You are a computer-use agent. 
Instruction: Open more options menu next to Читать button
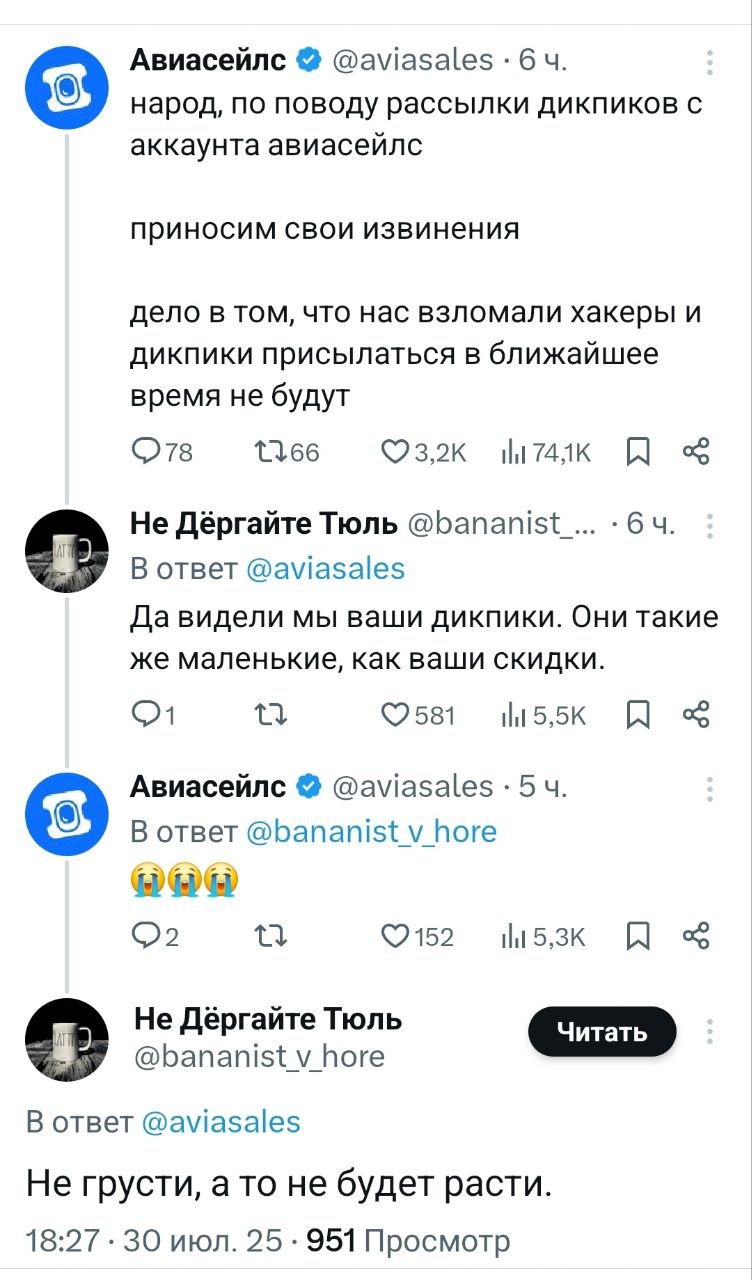point(709,1031)
